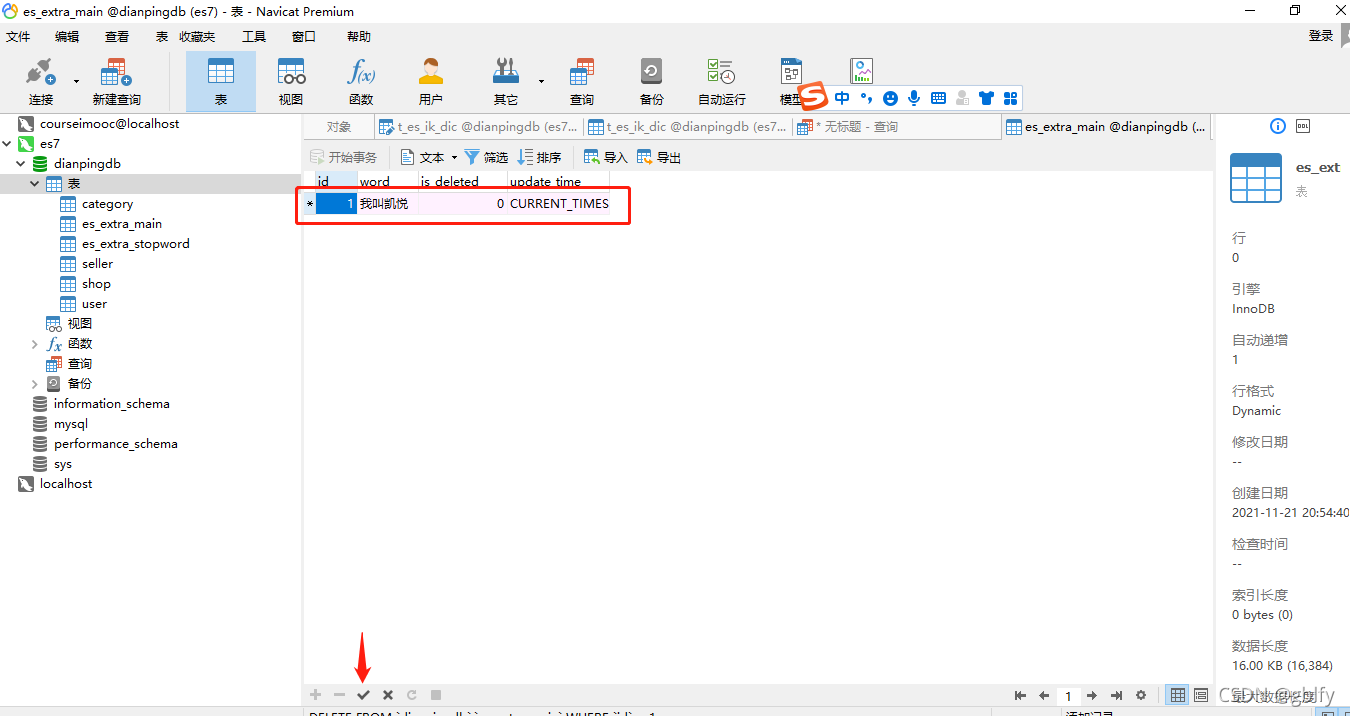The width and height of the screenshot is (1350, 716).
Task: Expand the 备份 tree node
Action: (x=35, y=384)
